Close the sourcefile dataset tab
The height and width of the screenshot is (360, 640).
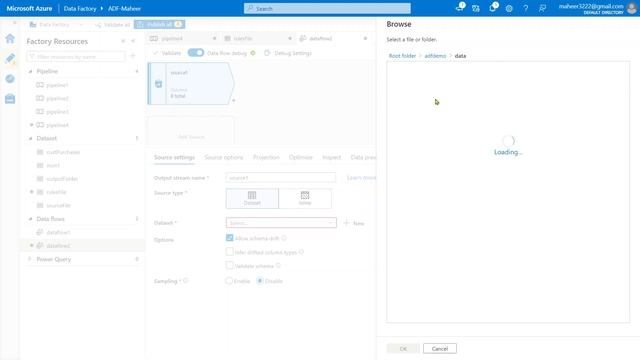click(290, 38)
